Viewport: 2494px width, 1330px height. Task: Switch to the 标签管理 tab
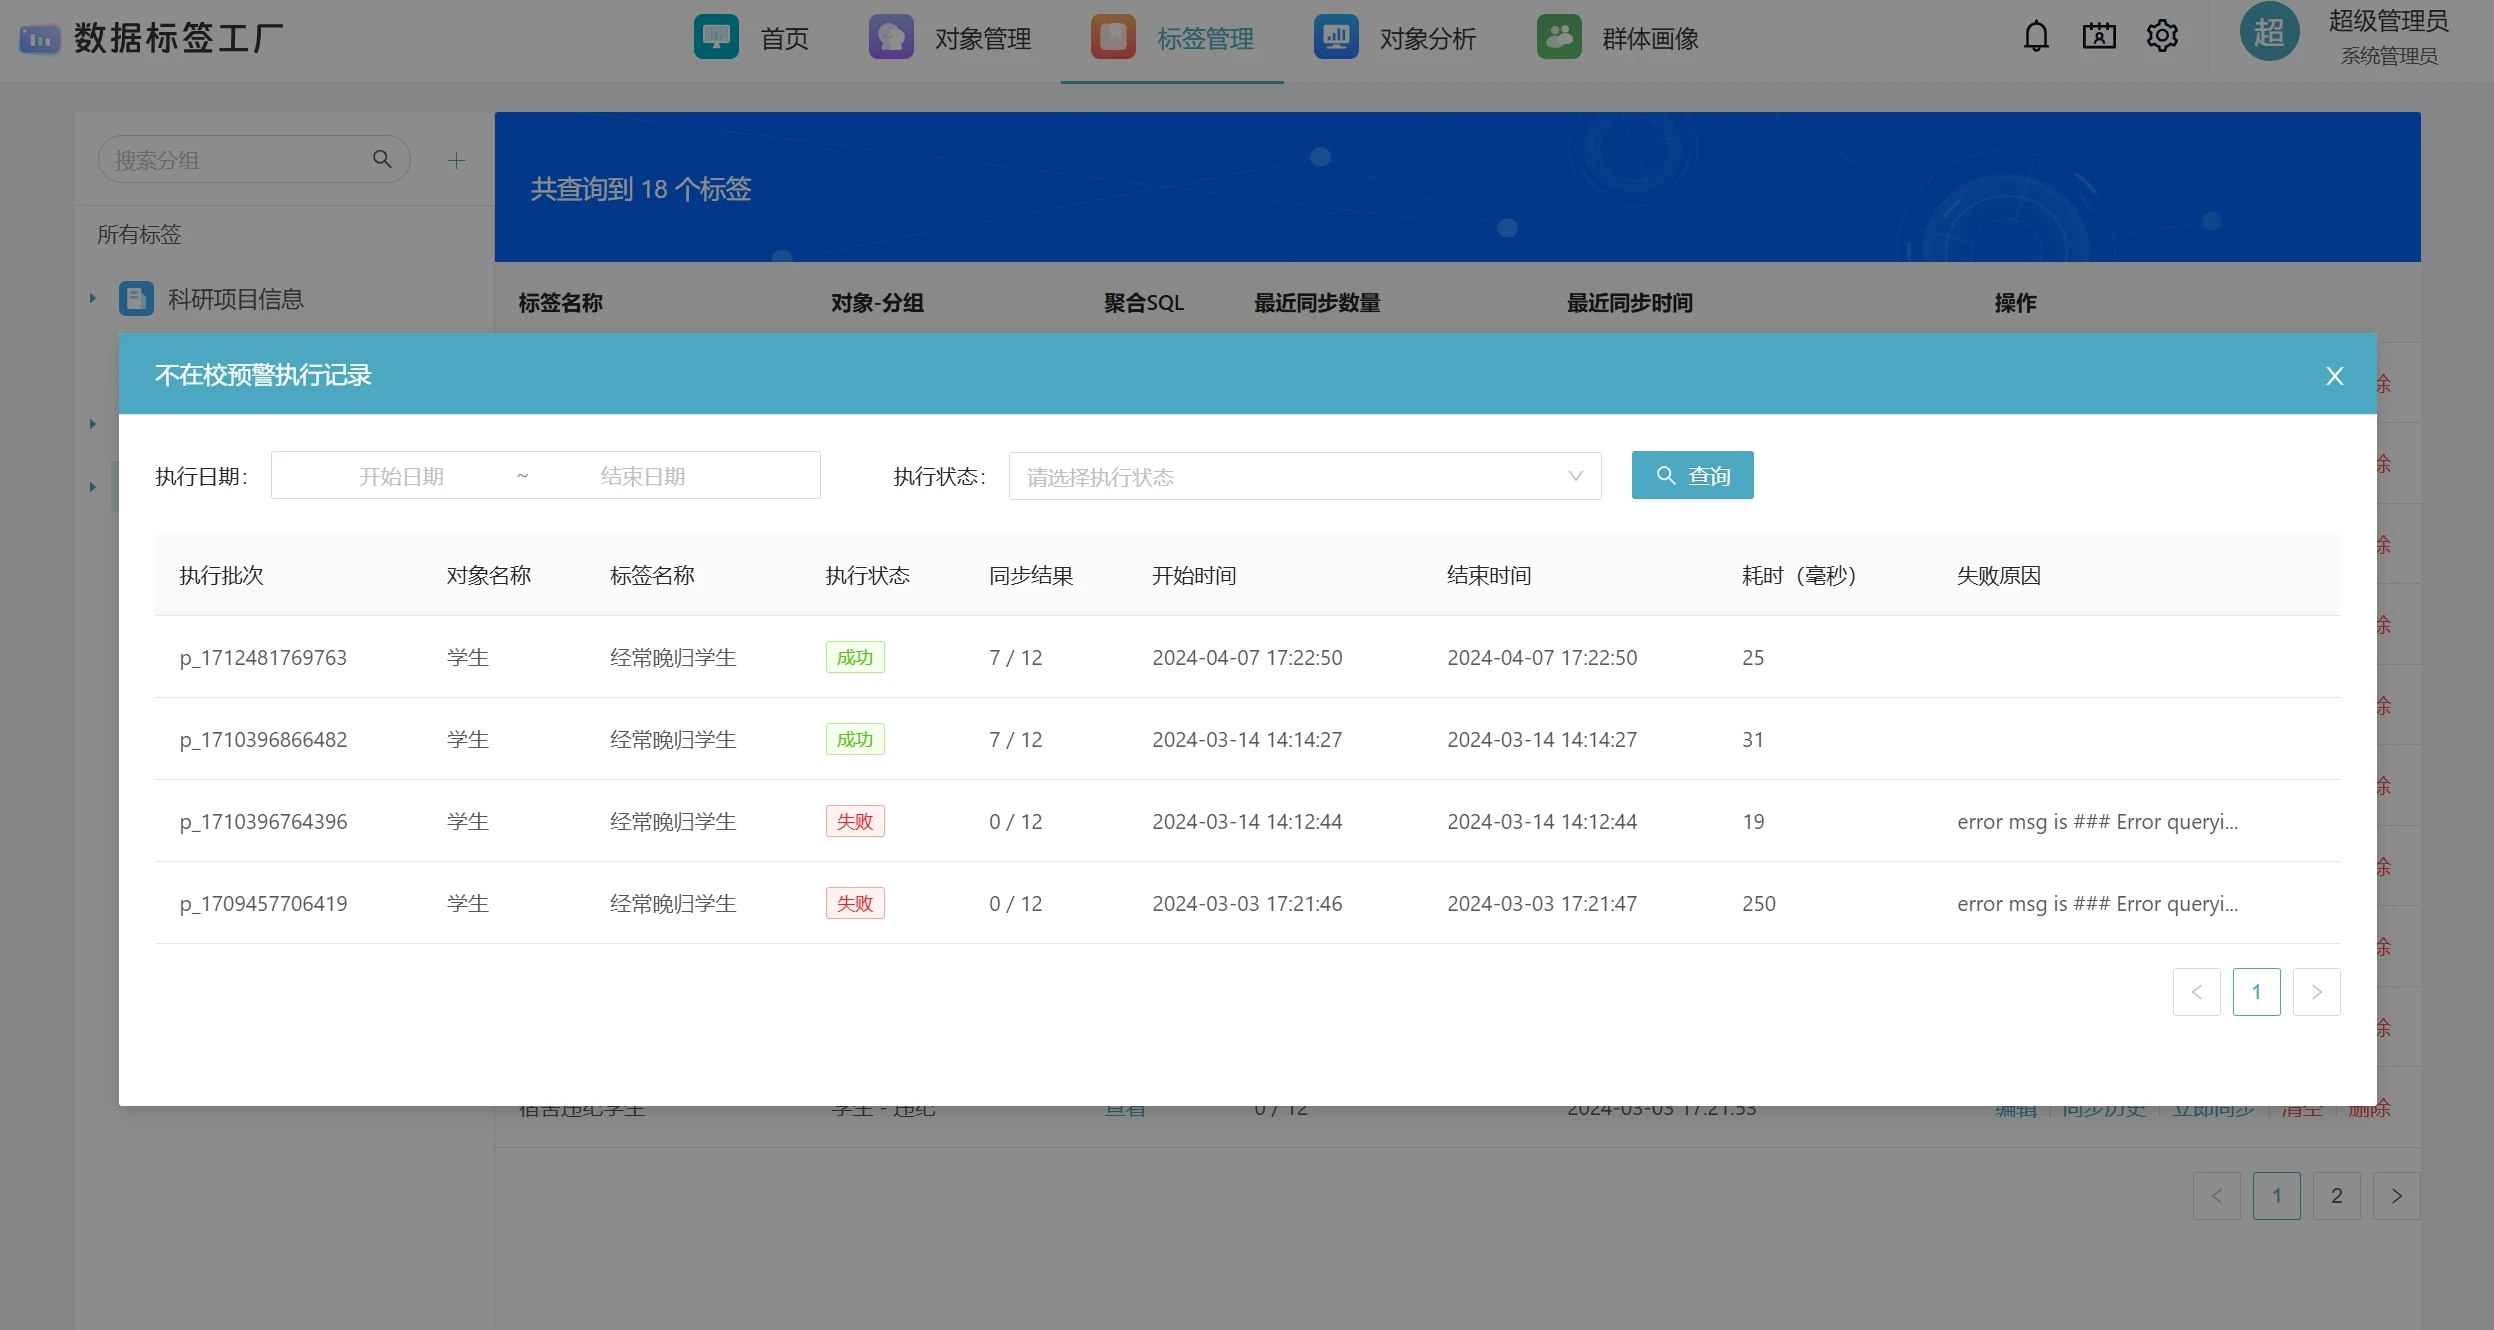pyautogui.click(x=1204, y=39)
